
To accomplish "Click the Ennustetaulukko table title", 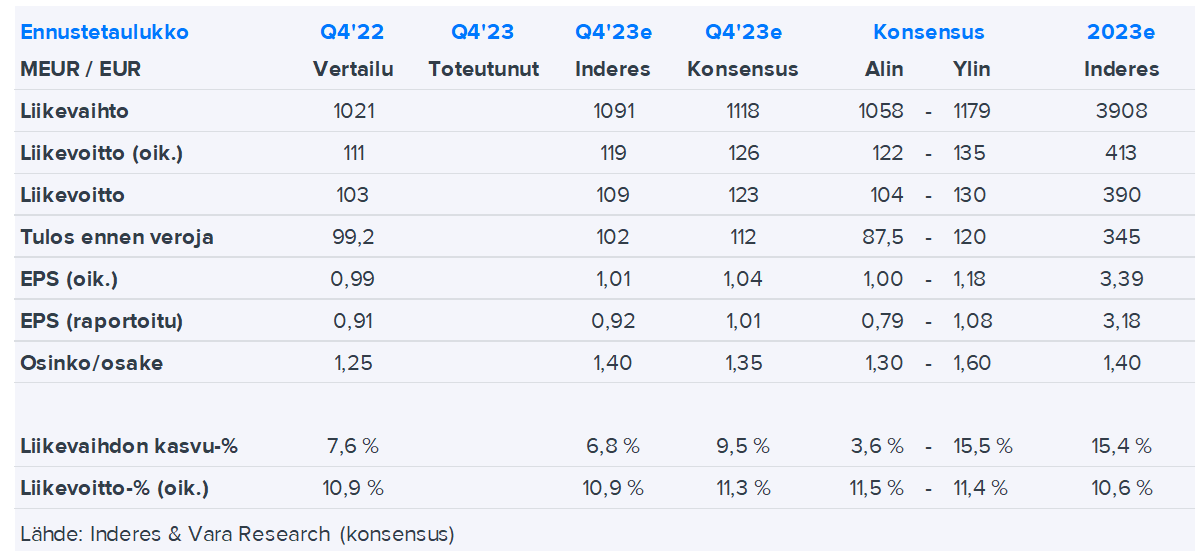I will pyautogui.click(x=104, y=32).
